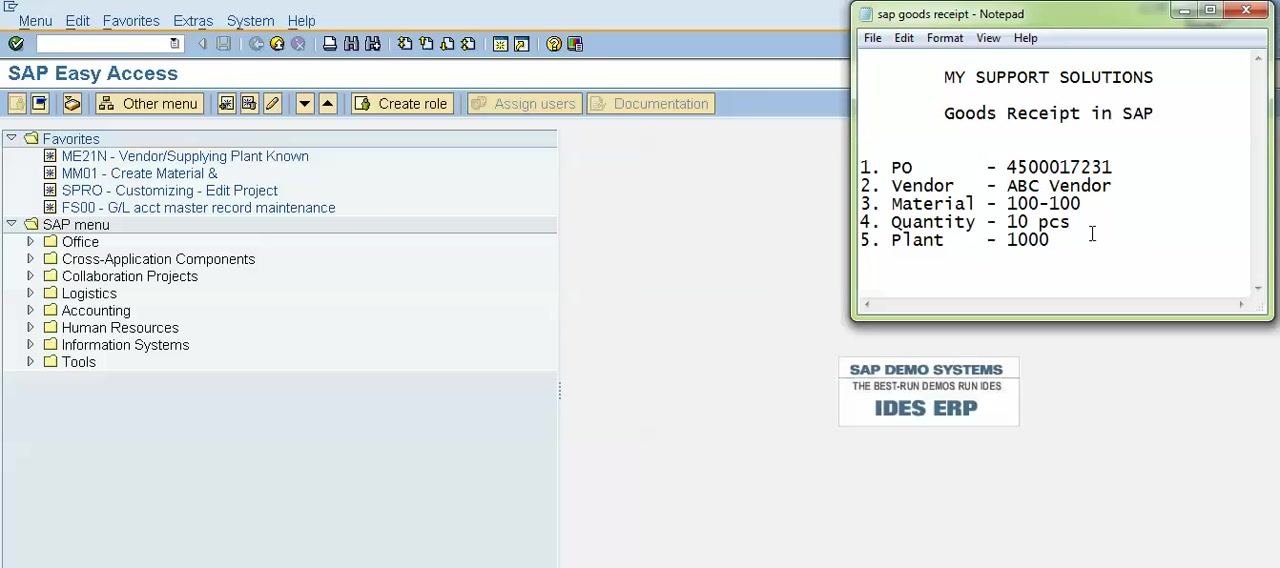Open the Format menu in Notepad
The image size is (1280, 568).
coord(945,38)
